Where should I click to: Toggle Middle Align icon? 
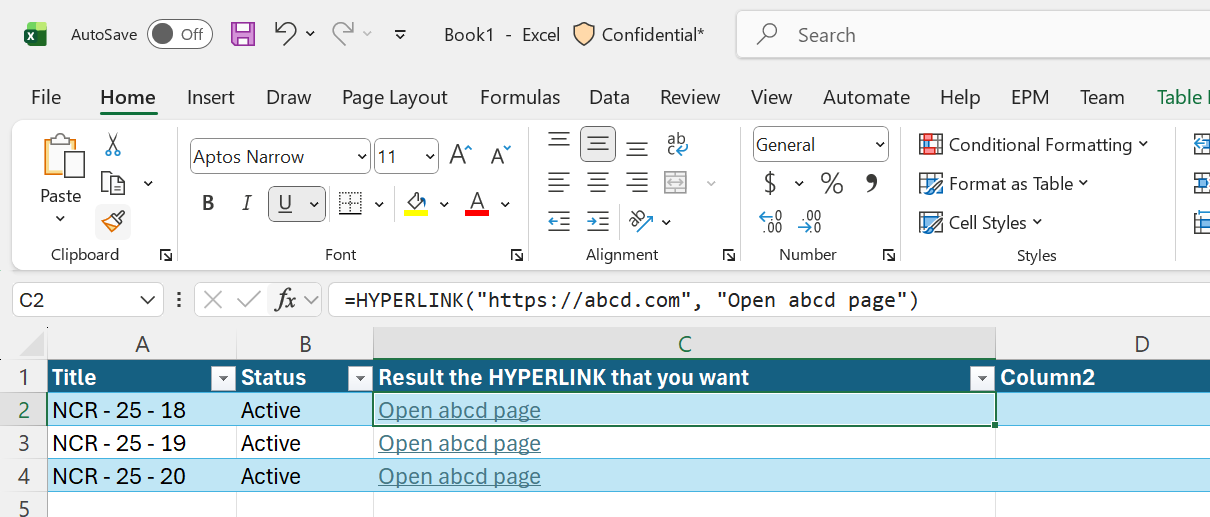[x=598, y=144]
